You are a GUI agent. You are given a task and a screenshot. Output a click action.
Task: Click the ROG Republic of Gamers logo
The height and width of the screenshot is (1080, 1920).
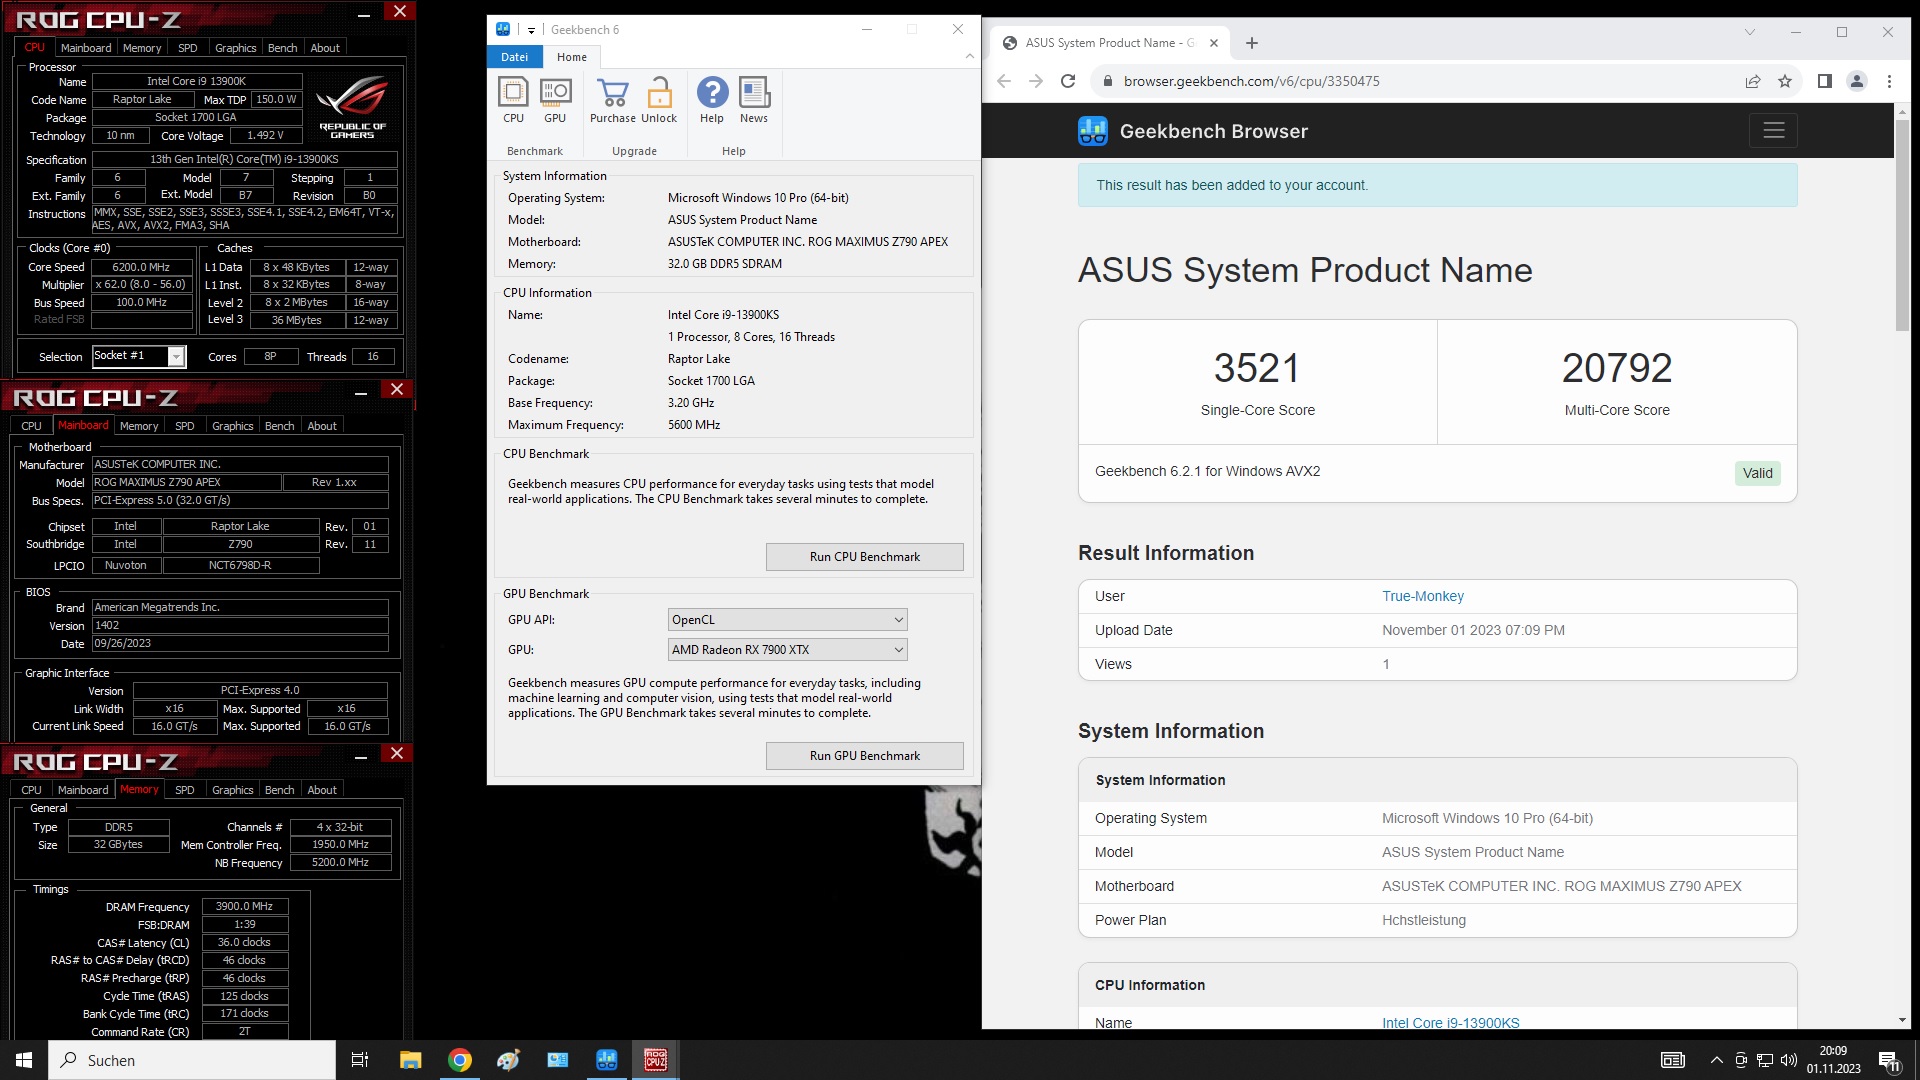tap(352, 108)
